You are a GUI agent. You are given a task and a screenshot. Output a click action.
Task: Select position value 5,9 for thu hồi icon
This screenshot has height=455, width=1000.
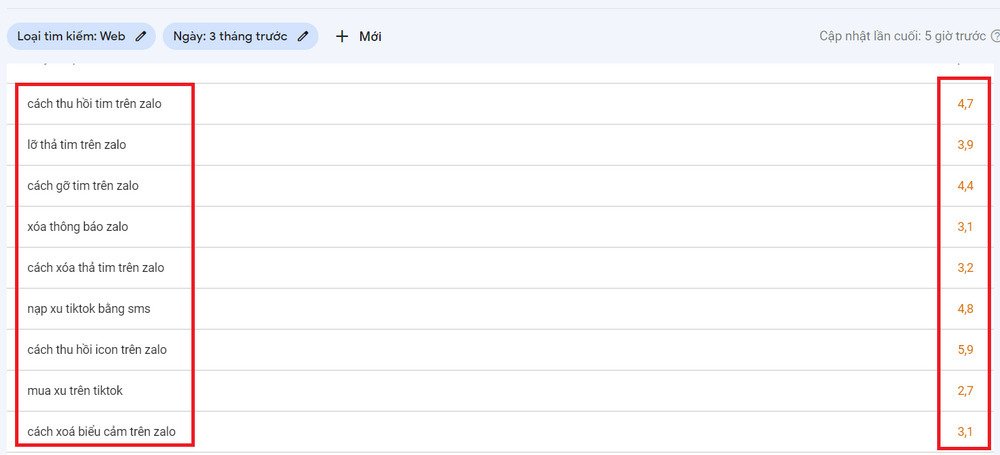[x=965, y=350]
